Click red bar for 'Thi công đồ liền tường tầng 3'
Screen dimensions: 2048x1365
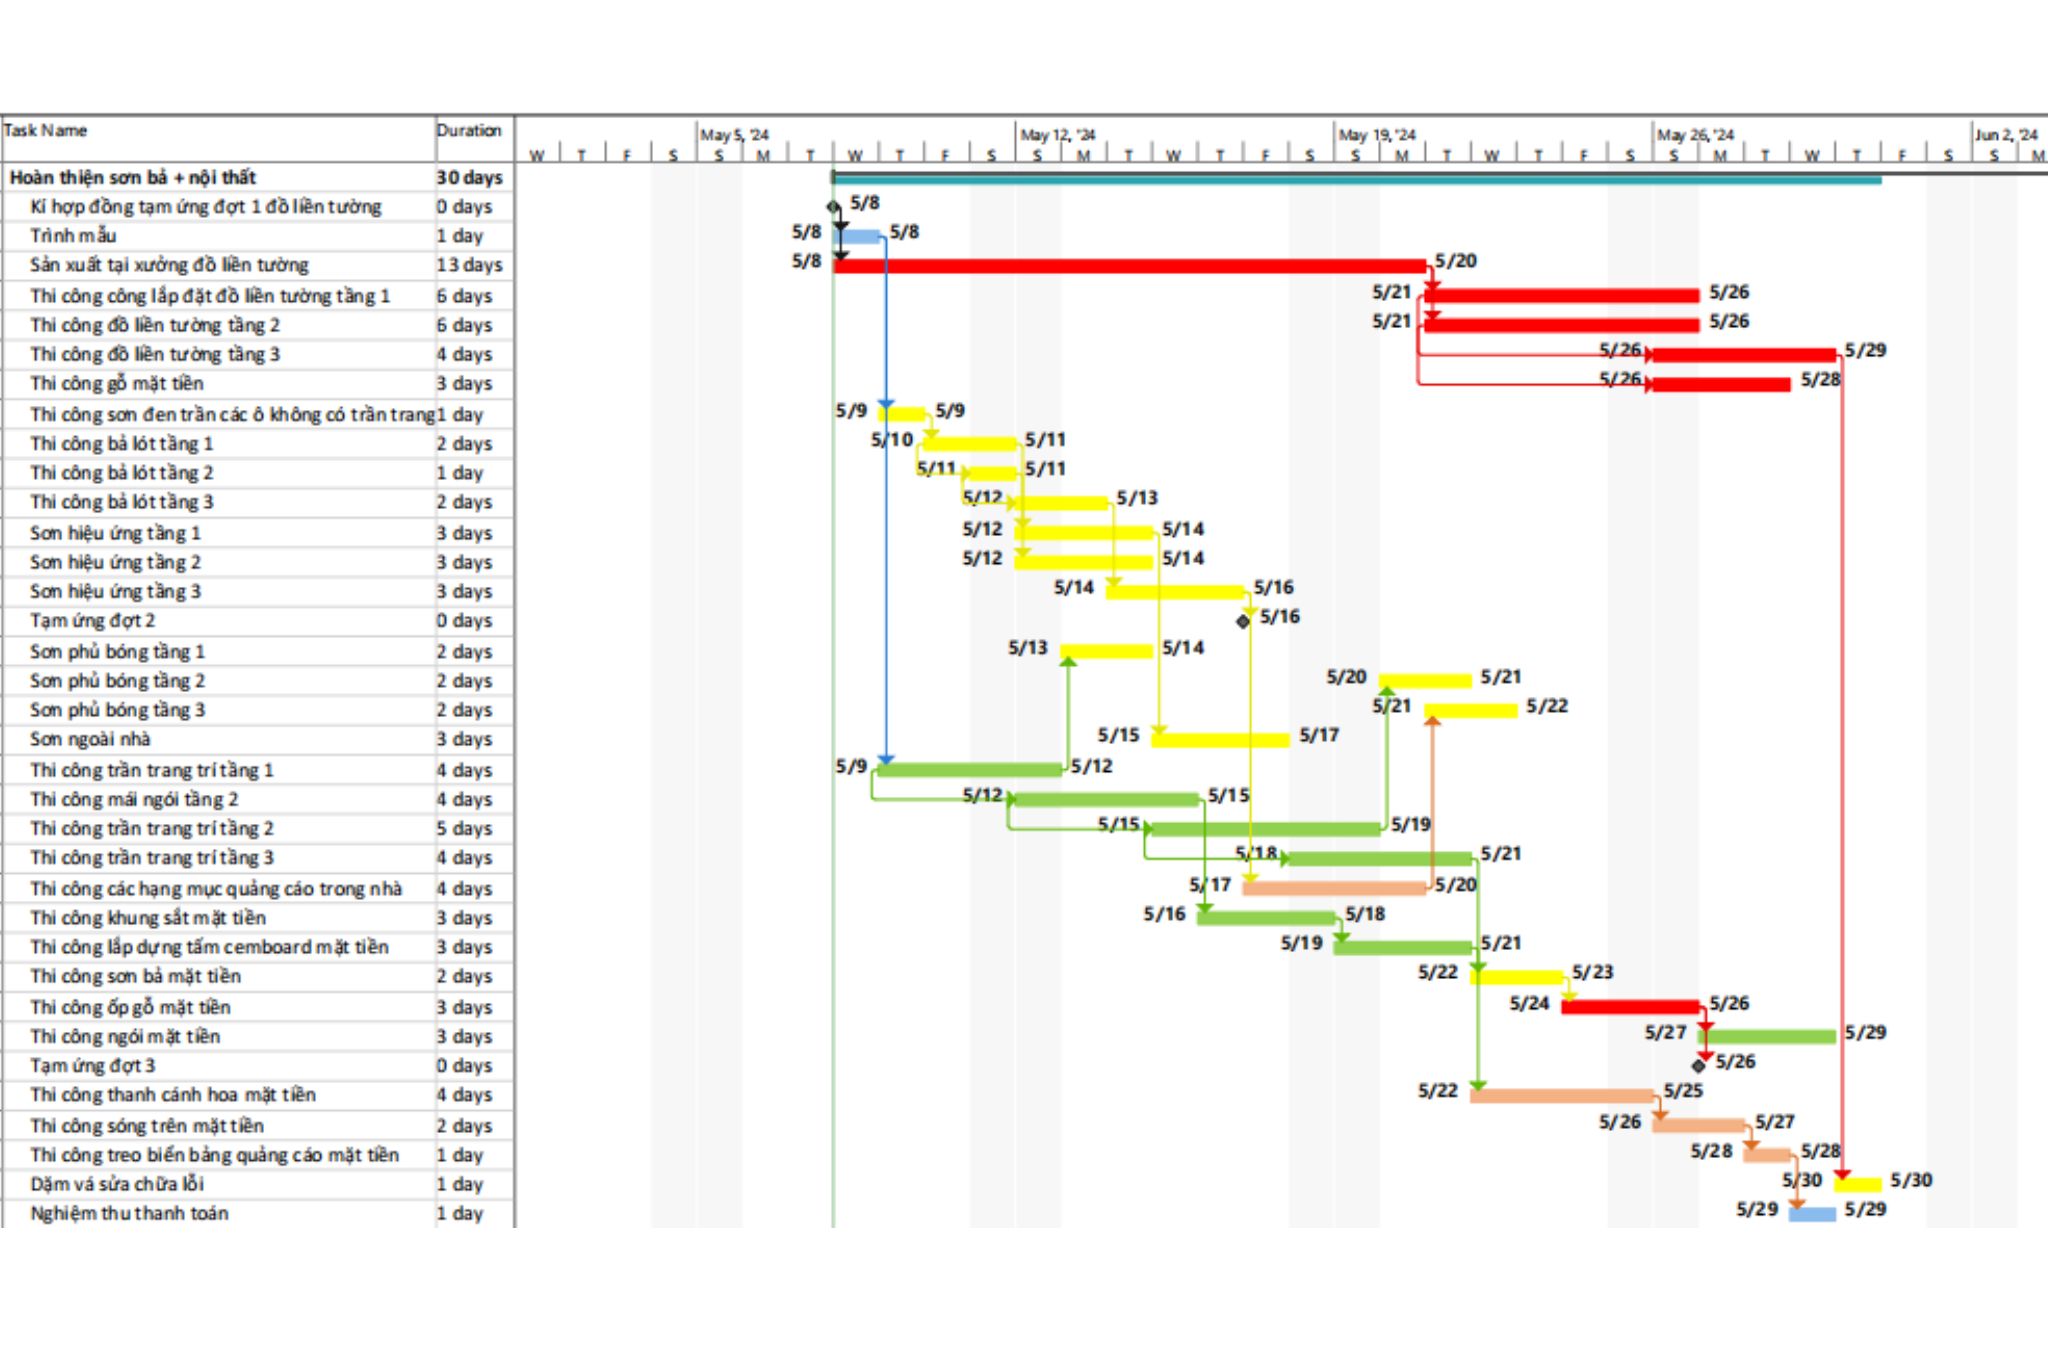1745,355
